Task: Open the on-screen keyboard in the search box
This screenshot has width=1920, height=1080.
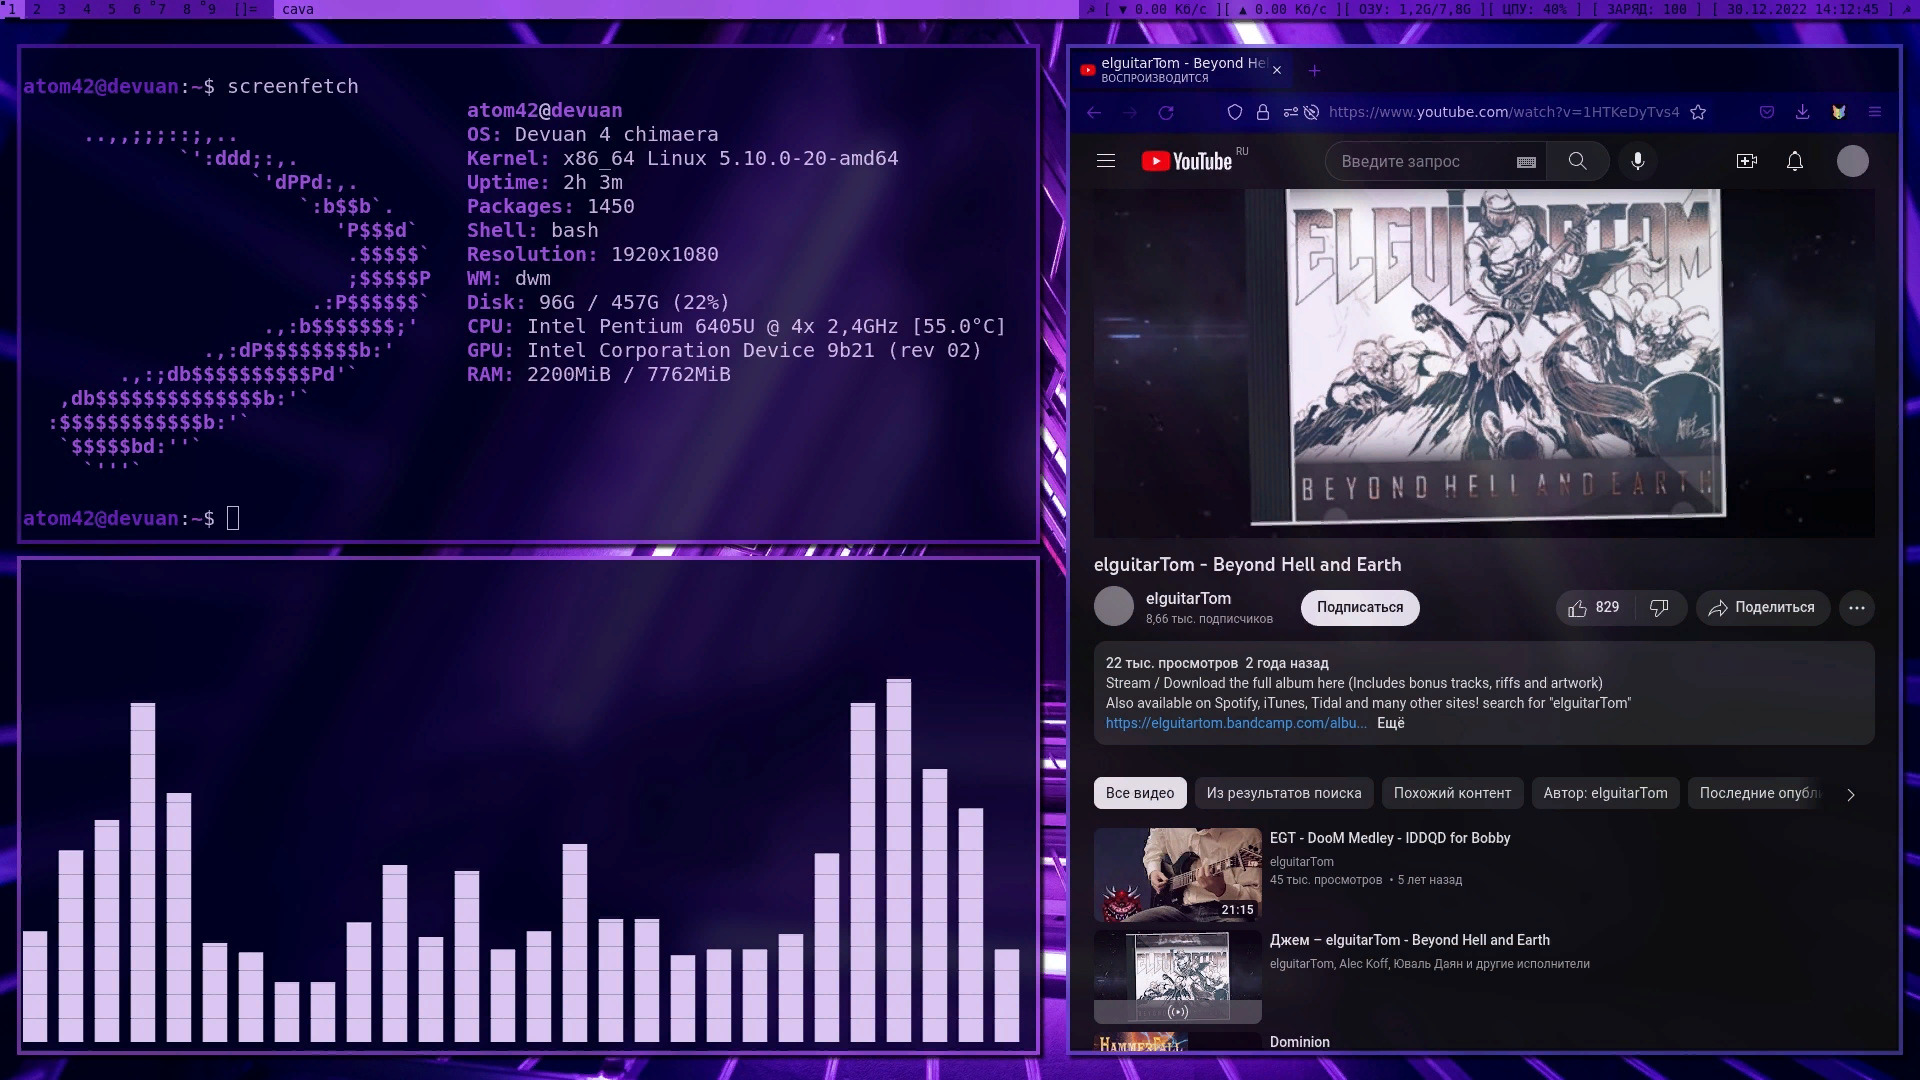Action: [1525, 162]
